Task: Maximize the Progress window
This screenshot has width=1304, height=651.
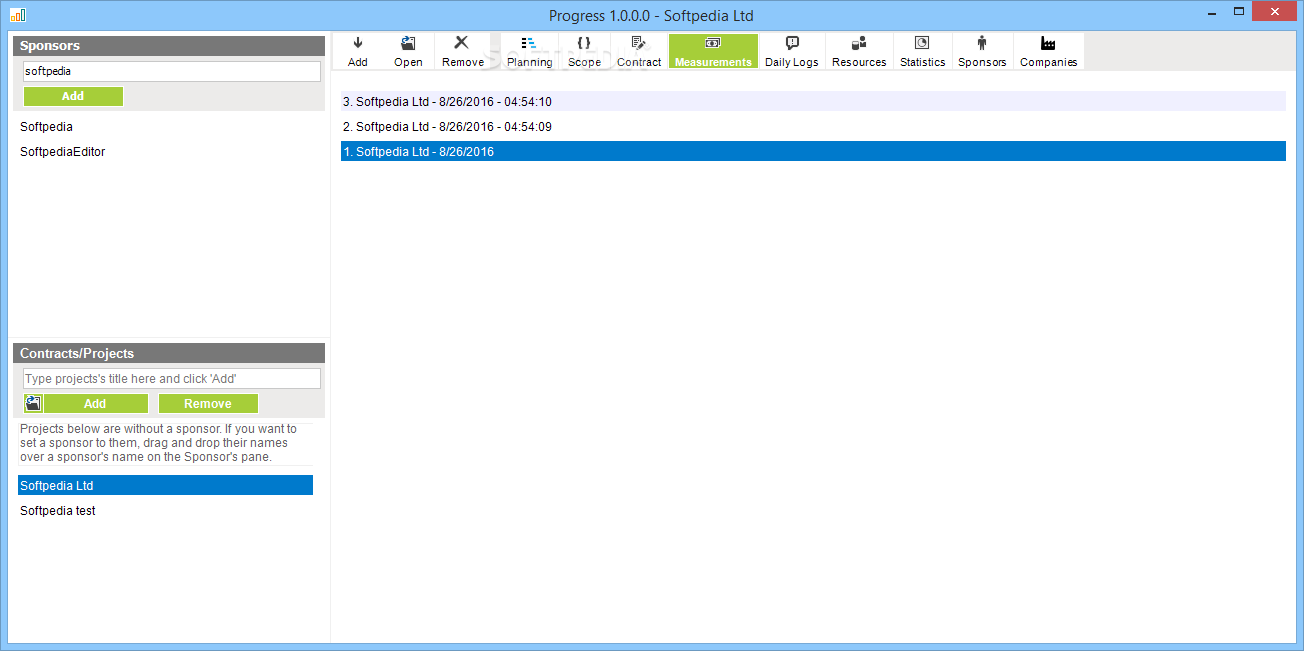Action: [x=1239, y=11]
